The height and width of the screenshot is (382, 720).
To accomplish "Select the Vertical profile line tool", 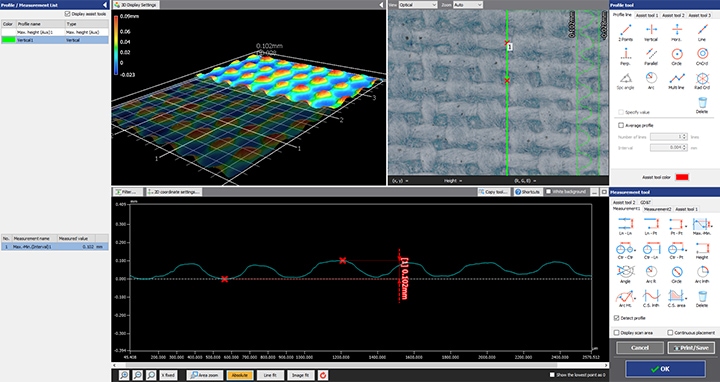I will [x=651, y=32].
